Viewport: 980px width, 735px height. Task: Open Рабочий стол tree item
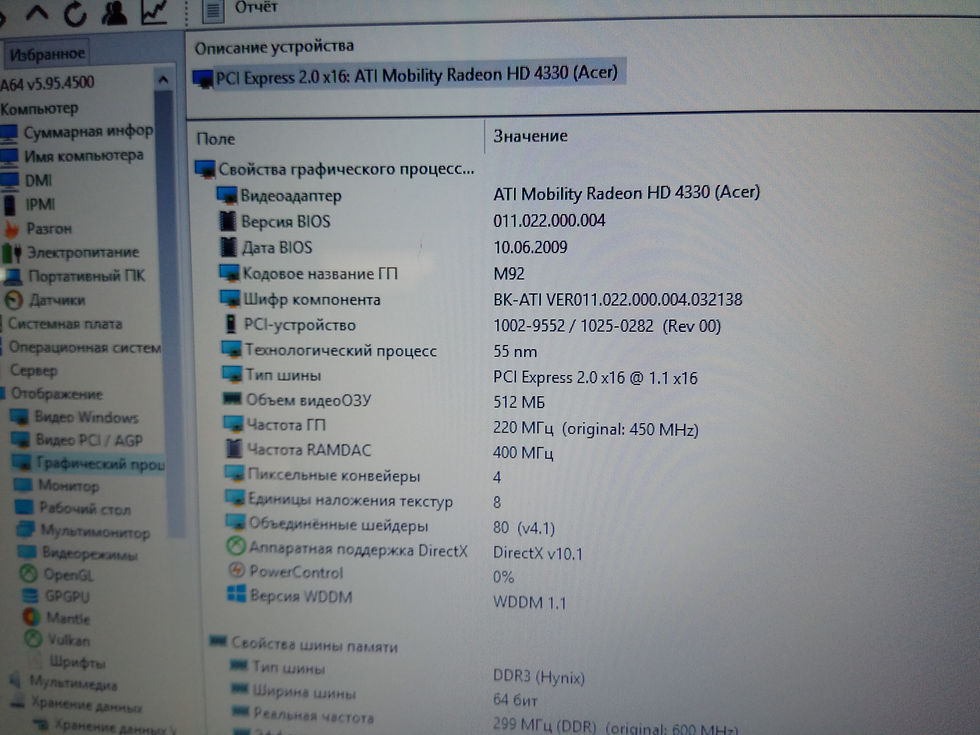72,508
